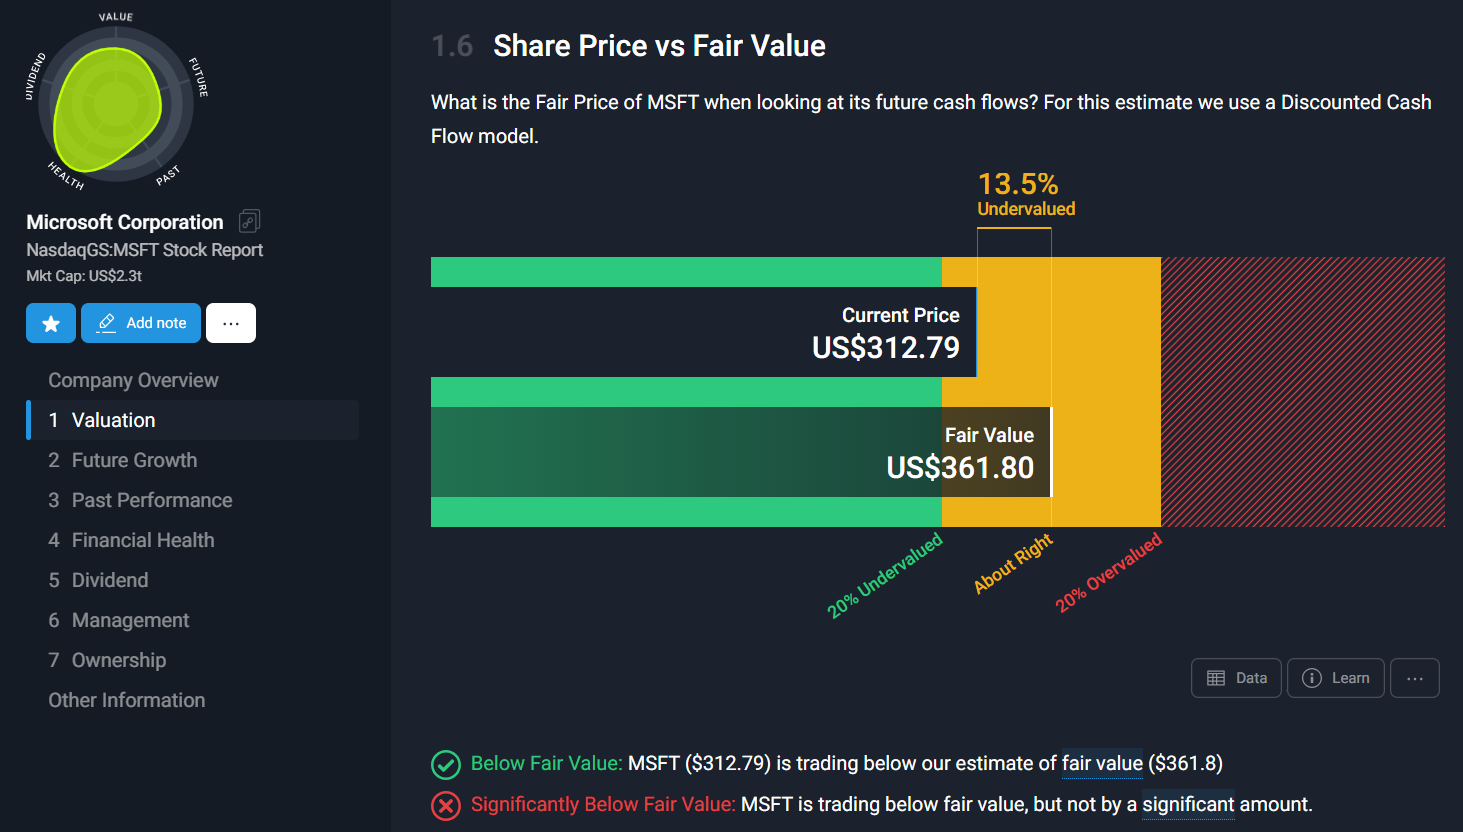Click the Data button below the chart

point(1236,677)
